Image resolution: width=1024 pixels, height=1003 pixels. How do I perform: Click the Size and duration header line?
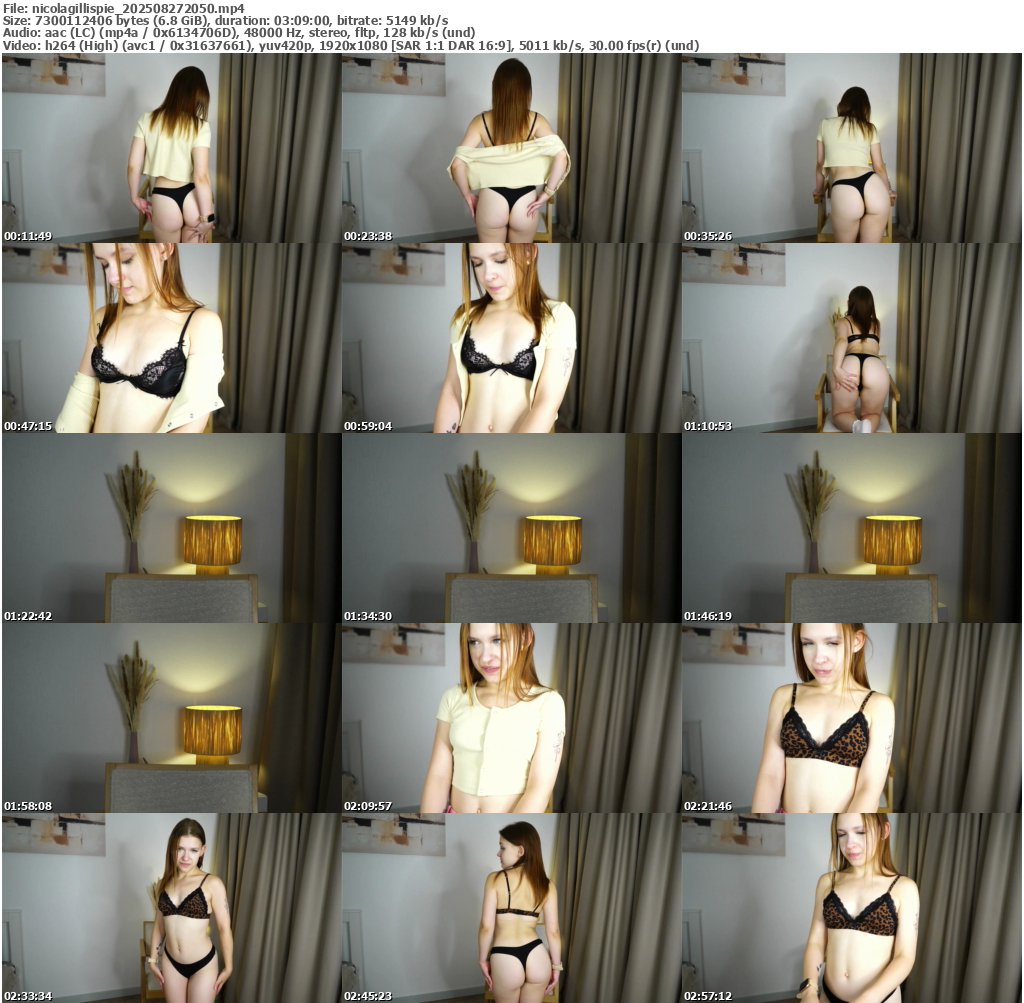[x=225, y=20]
